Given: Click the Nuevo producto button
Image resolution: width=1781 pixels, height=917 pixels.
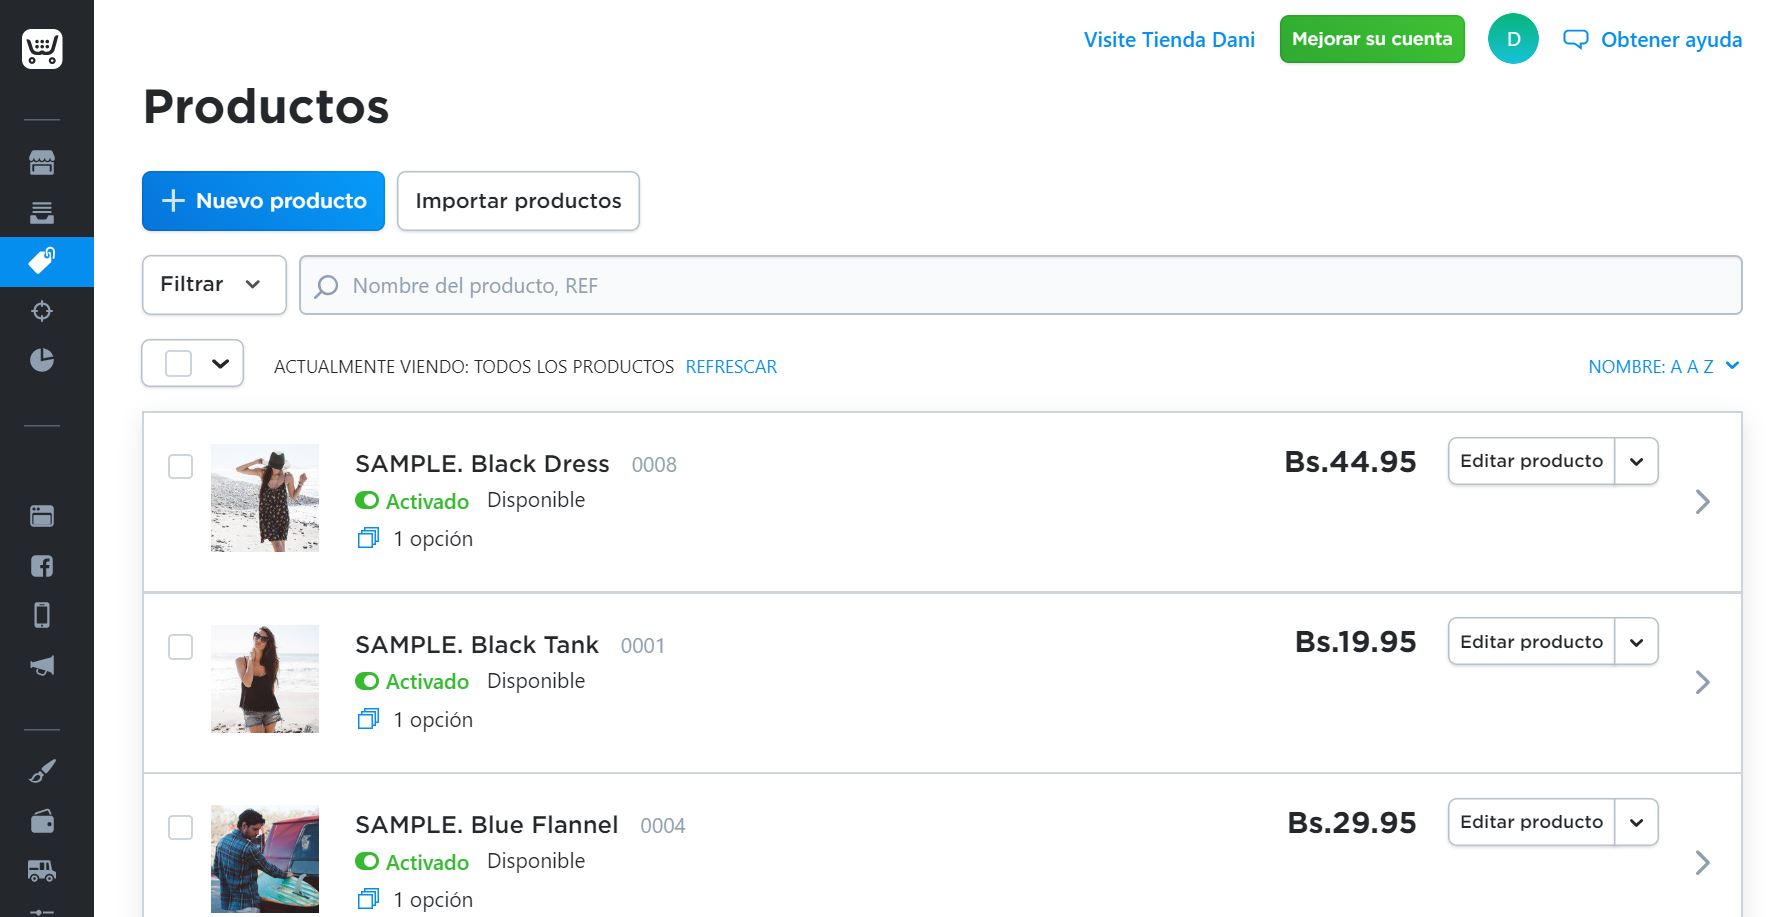Looking at the screenshot, I should click(263, 201).
